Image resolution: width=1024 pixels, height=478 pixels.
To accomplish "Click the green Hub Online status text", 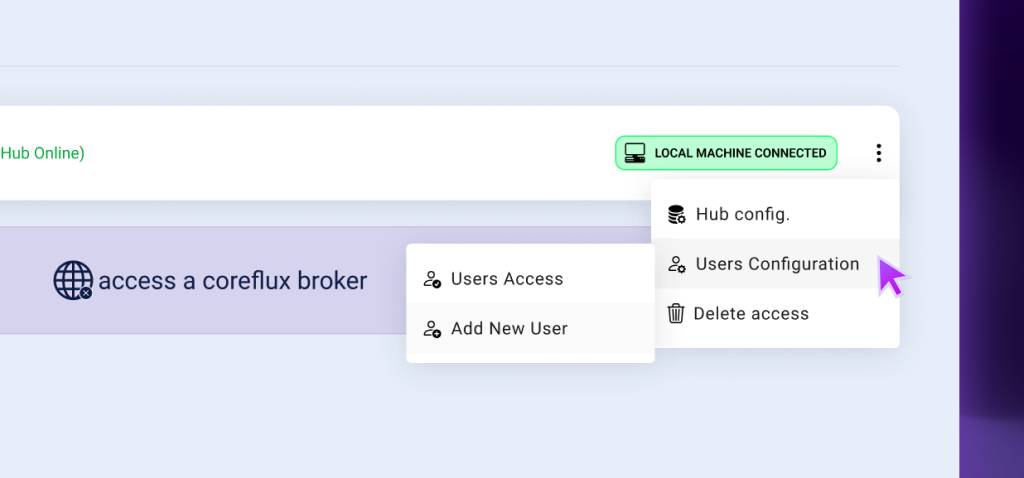I will pos(42,153).
